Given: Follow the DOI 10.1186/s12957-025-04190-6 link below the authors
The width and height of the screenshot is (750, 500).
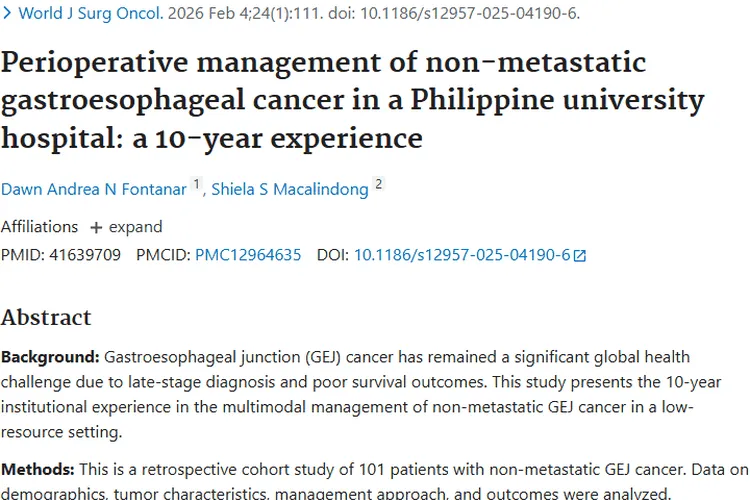Looking at the screenshot, I should pyautogui.click(x=461, y=255).
